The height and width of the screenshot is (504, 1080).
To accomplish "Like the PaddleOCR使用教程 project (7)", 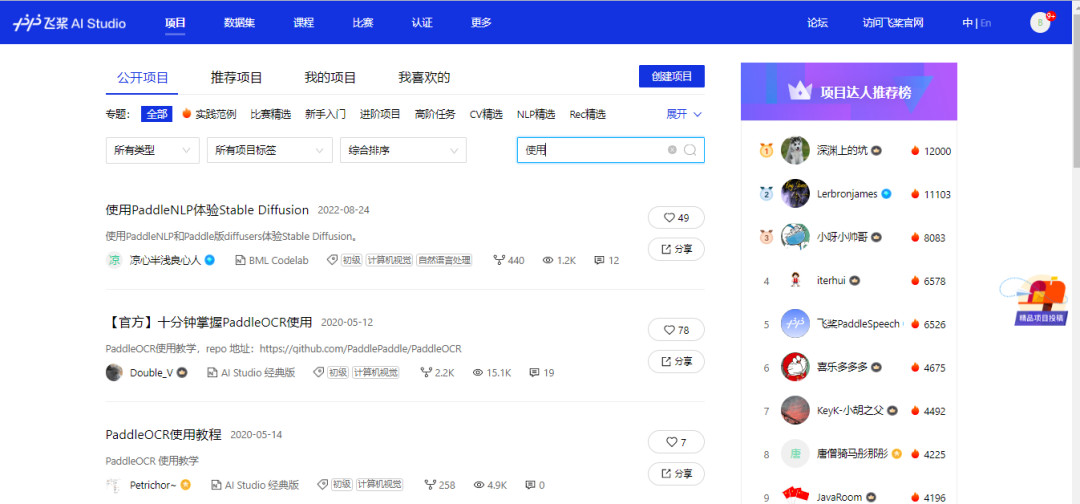I will [x=676, y=442].
